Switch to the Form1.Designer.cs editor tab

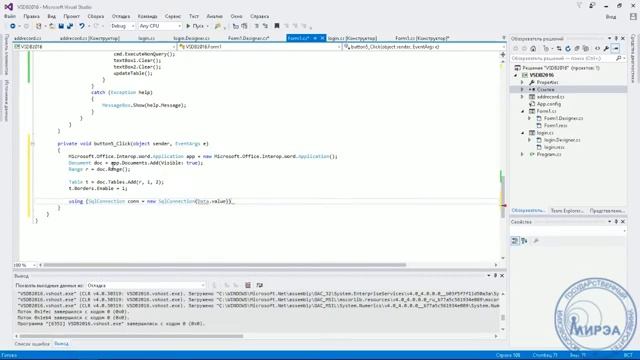tap(249, 38)
